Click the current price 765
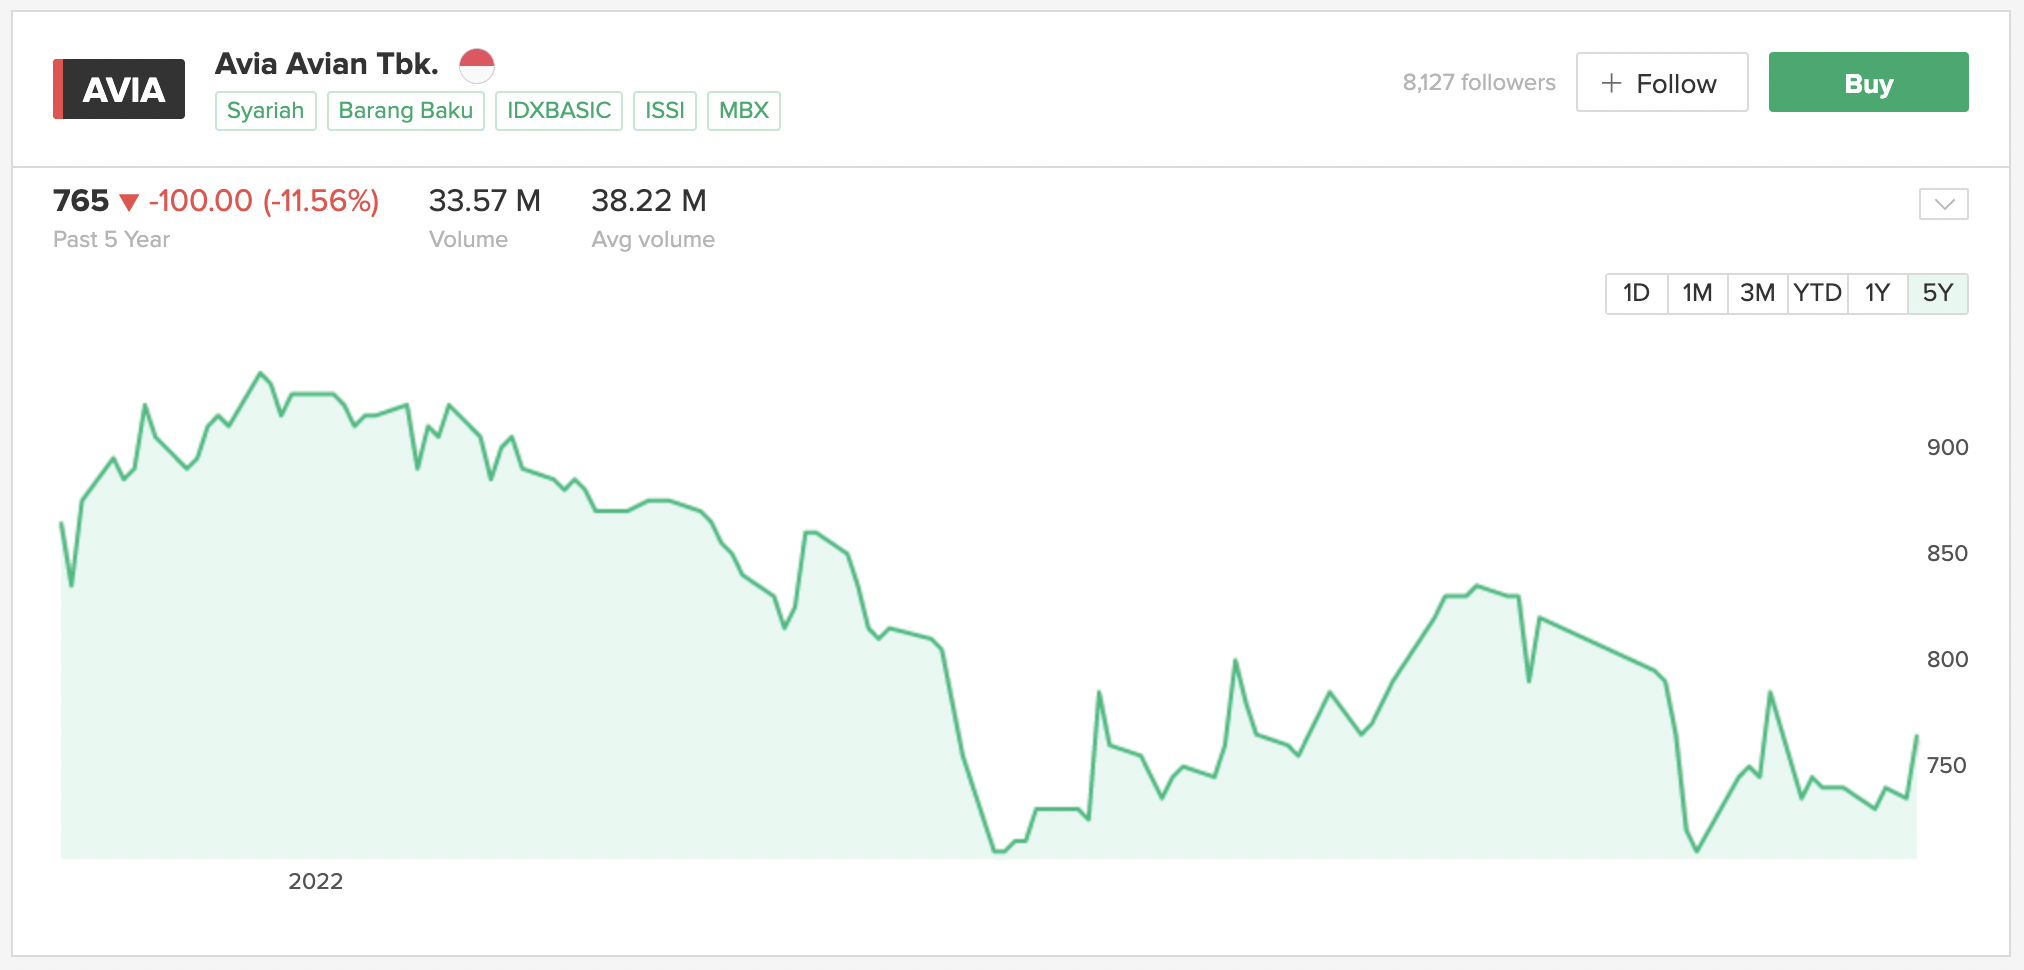The height and width of the screenshot is (970, 2024). [81, 201]
